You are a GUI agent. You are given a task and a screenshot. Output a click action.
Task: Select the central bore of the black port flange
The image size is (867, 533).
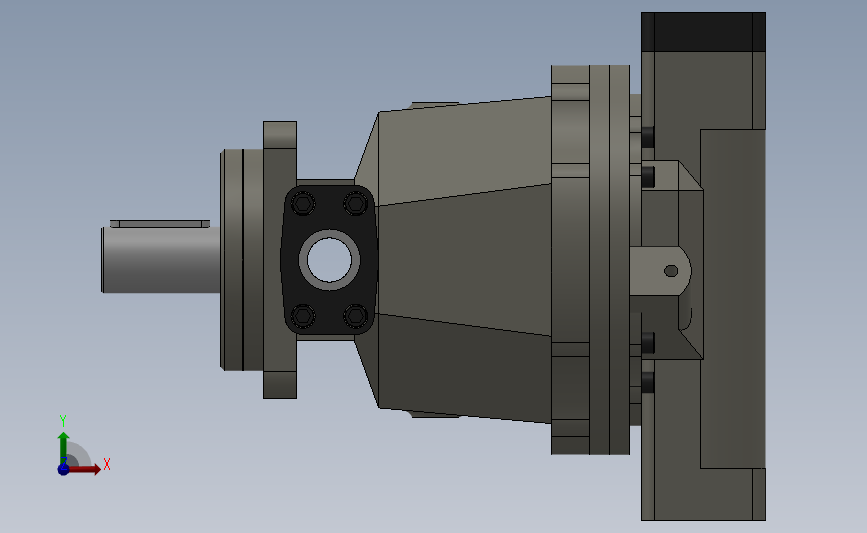coord(330,260)
